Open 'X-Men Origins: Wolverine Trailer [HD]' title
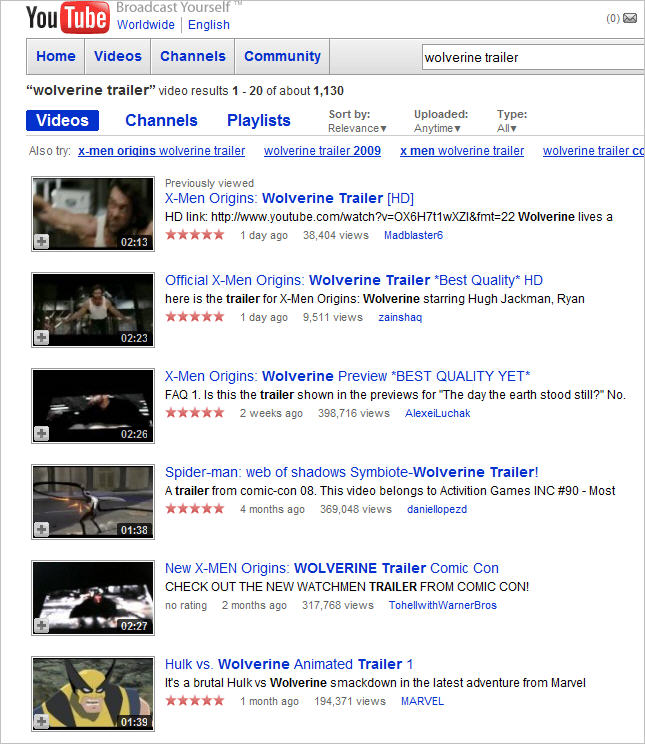Image resolution: width=645 pixels, height=744 pixels. 290,198
